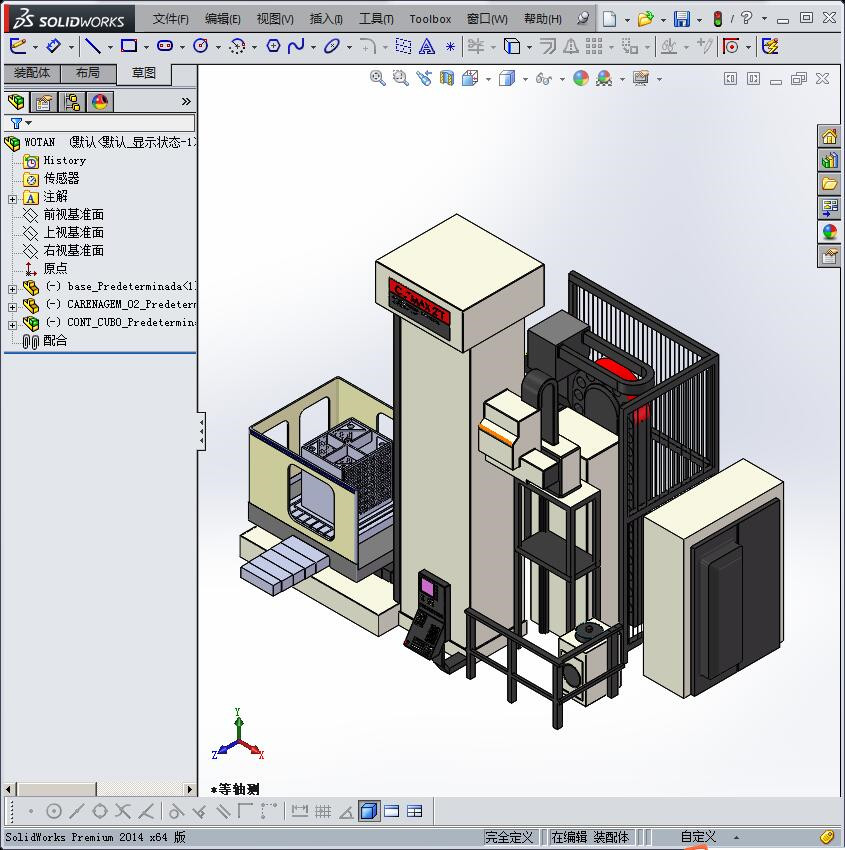
Task: Click the Rapid Sketch icon
Action: coord(770,47)
